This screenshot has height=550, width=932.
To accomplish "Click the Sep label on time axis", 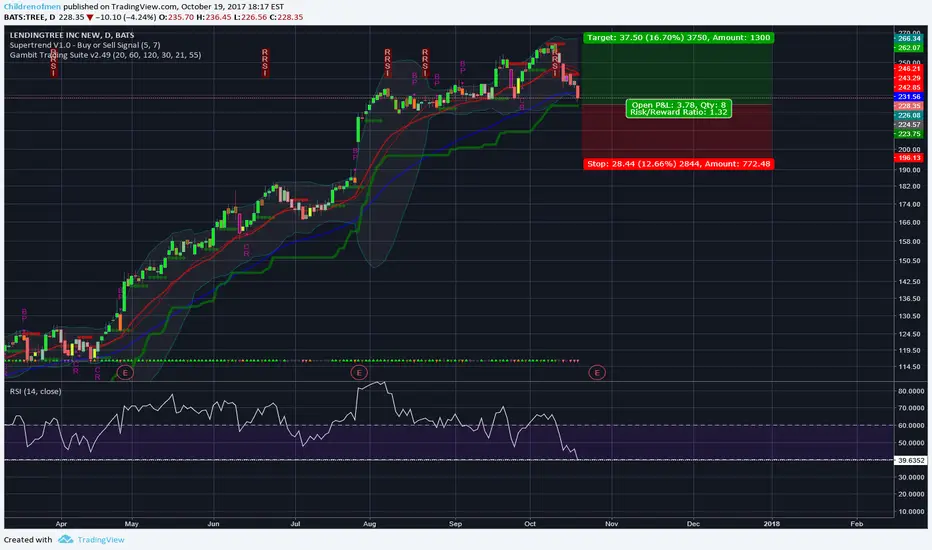I will (x=455, y=524).
